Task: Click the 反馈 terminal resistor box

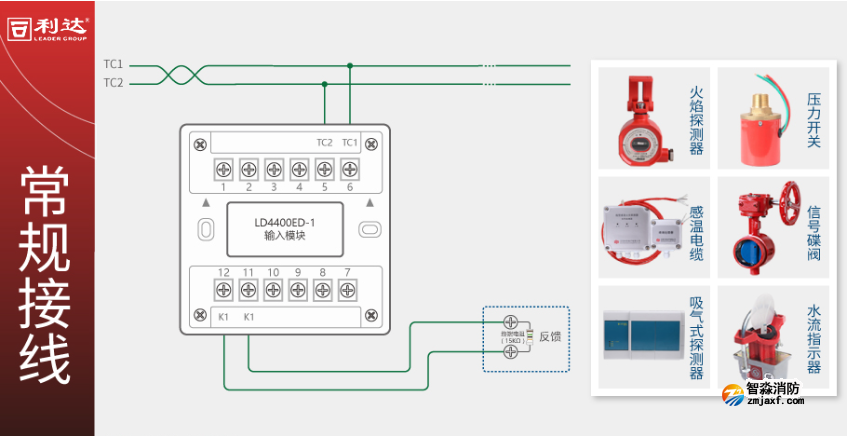Action: [x=526, y=338]
